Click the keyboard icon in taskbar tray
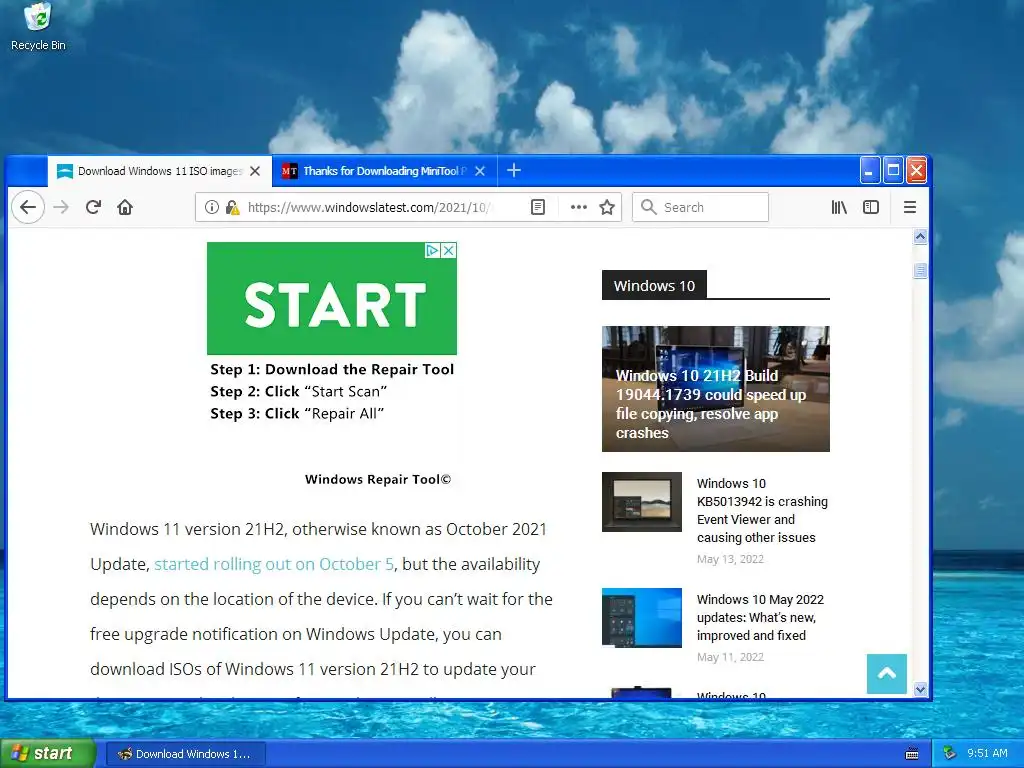The width and height of the screenshot is (1024, 768). 912,754
